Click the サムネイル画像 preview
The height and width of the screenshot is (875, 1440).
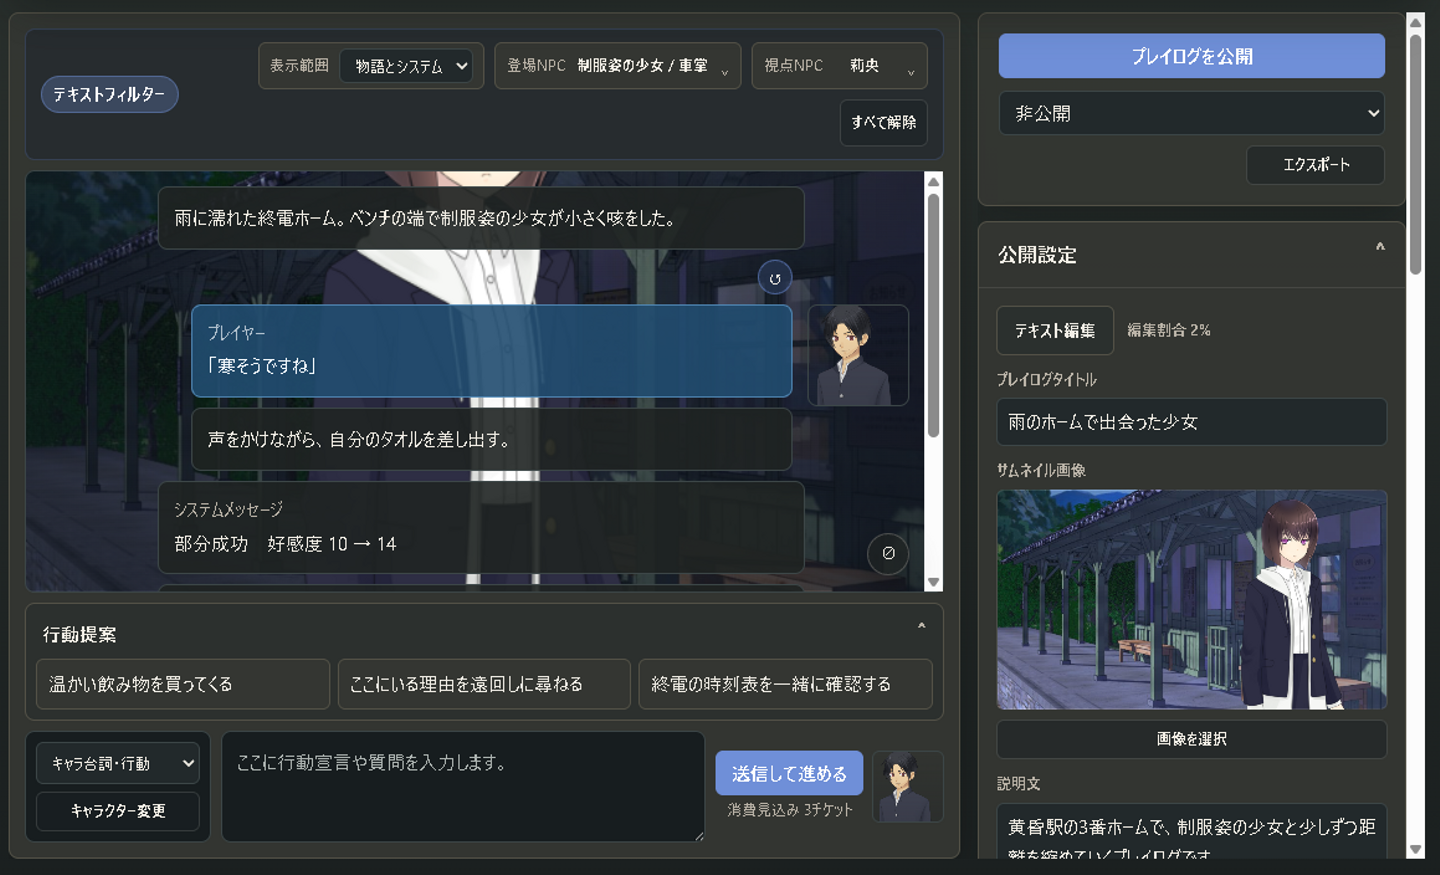coord(1191,600)
